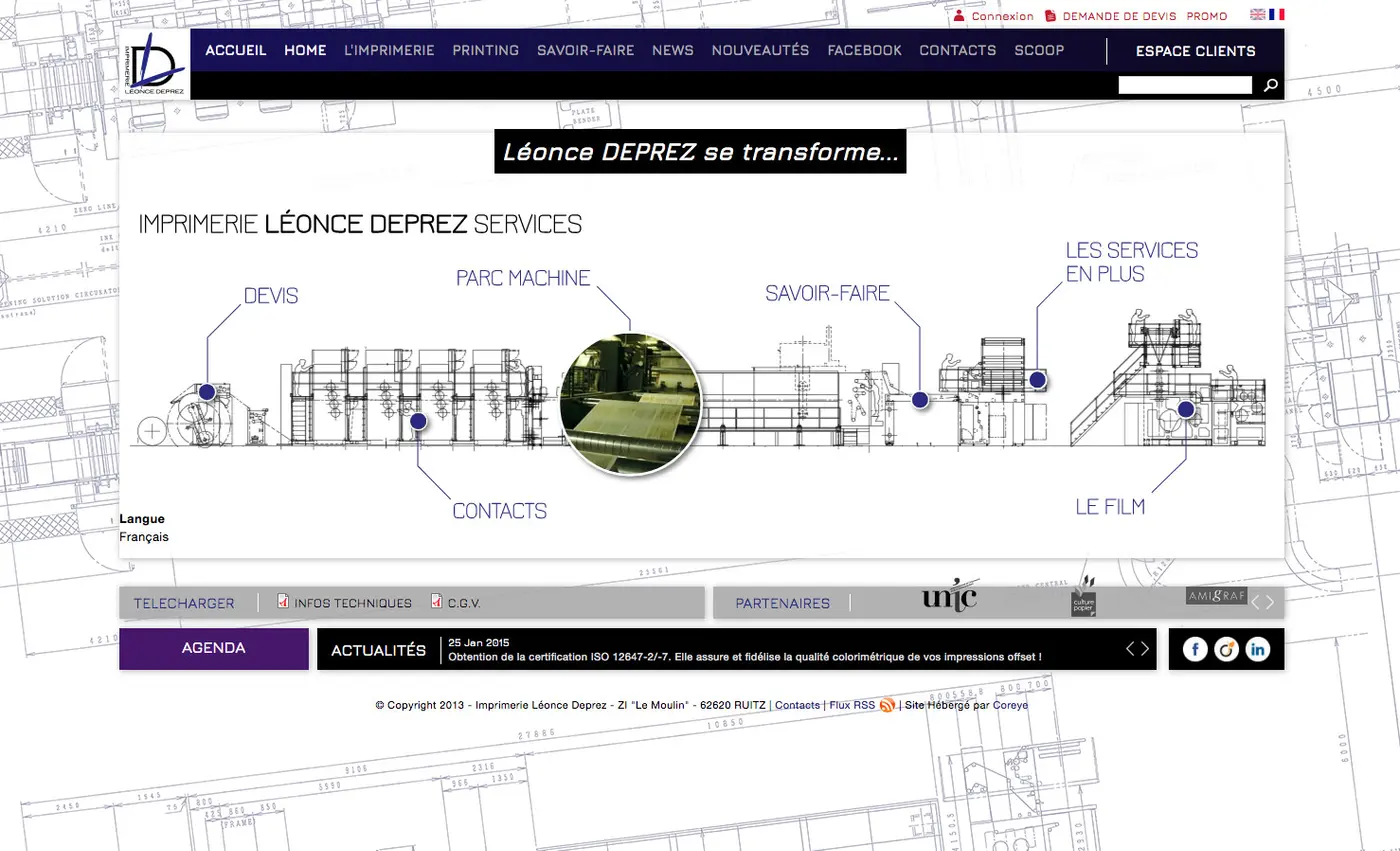Click the DEMANDE DE DEVIS link
Screen dimensions: 1400x851
pyautogui.click(x=1120, y=16)
